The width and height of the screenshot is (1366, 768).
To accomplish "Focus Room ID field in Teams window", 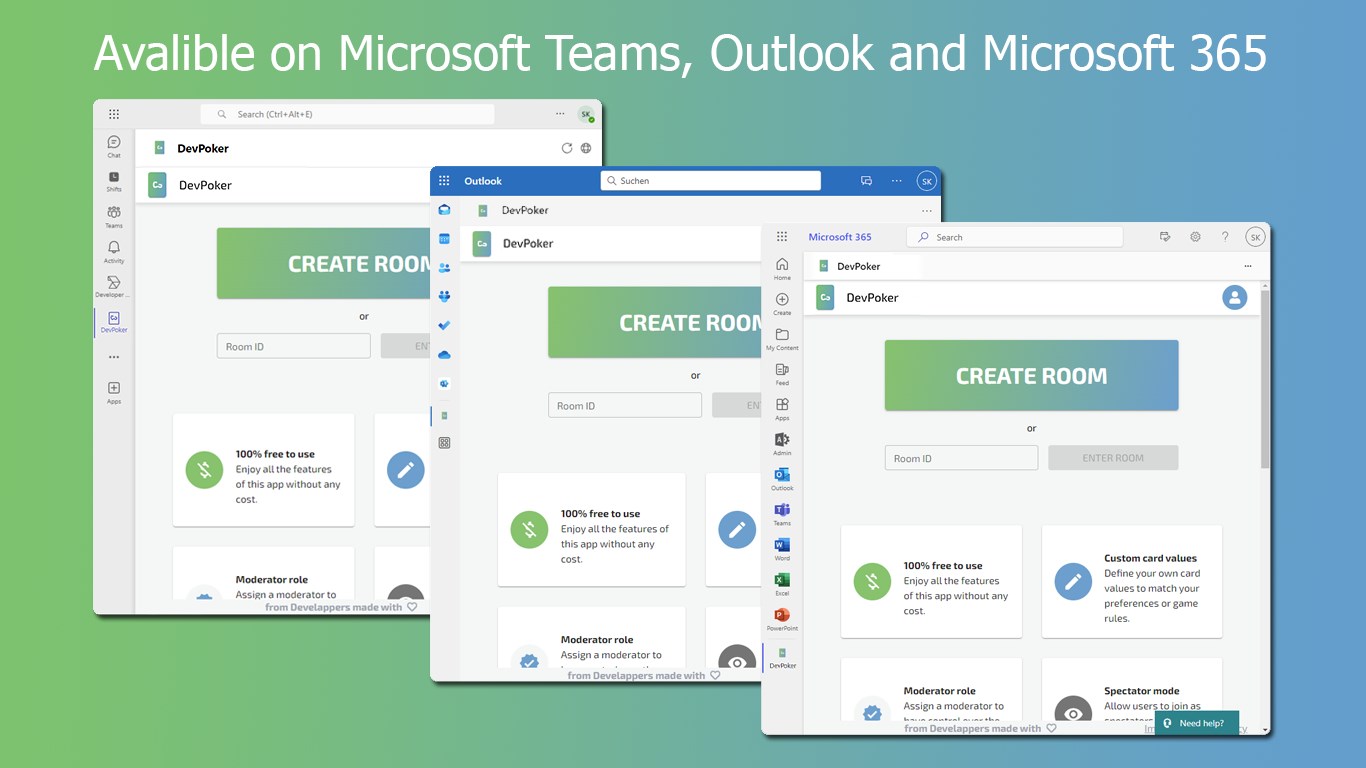I will tap(294, 346).
